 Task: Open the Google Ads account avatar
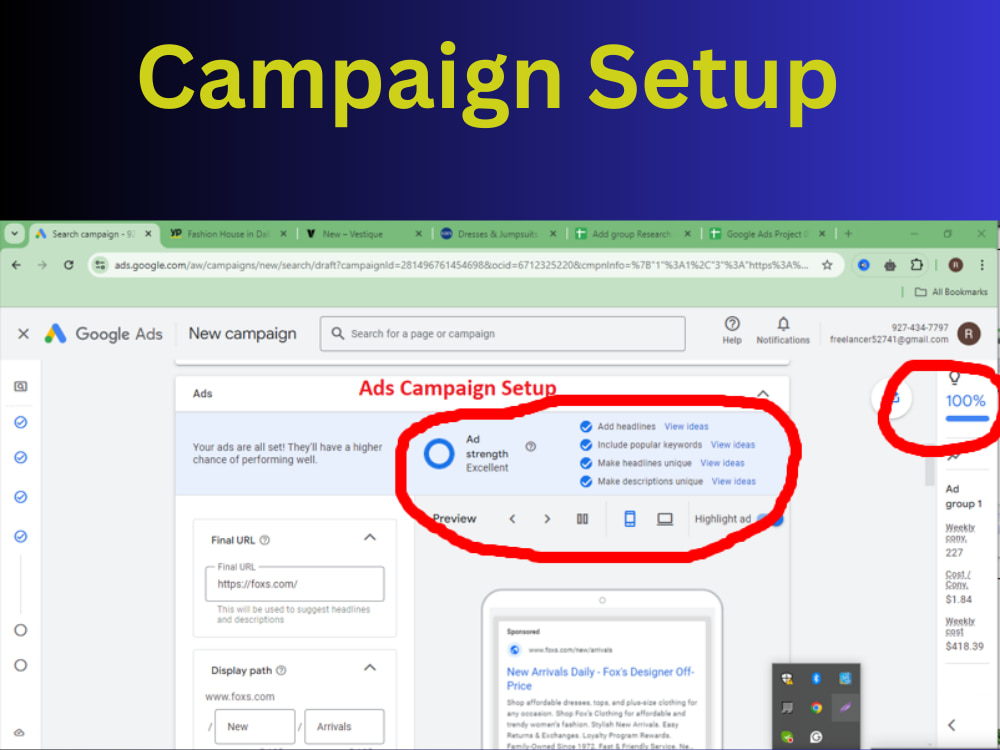pyautogui.click(x=969, y=334)
